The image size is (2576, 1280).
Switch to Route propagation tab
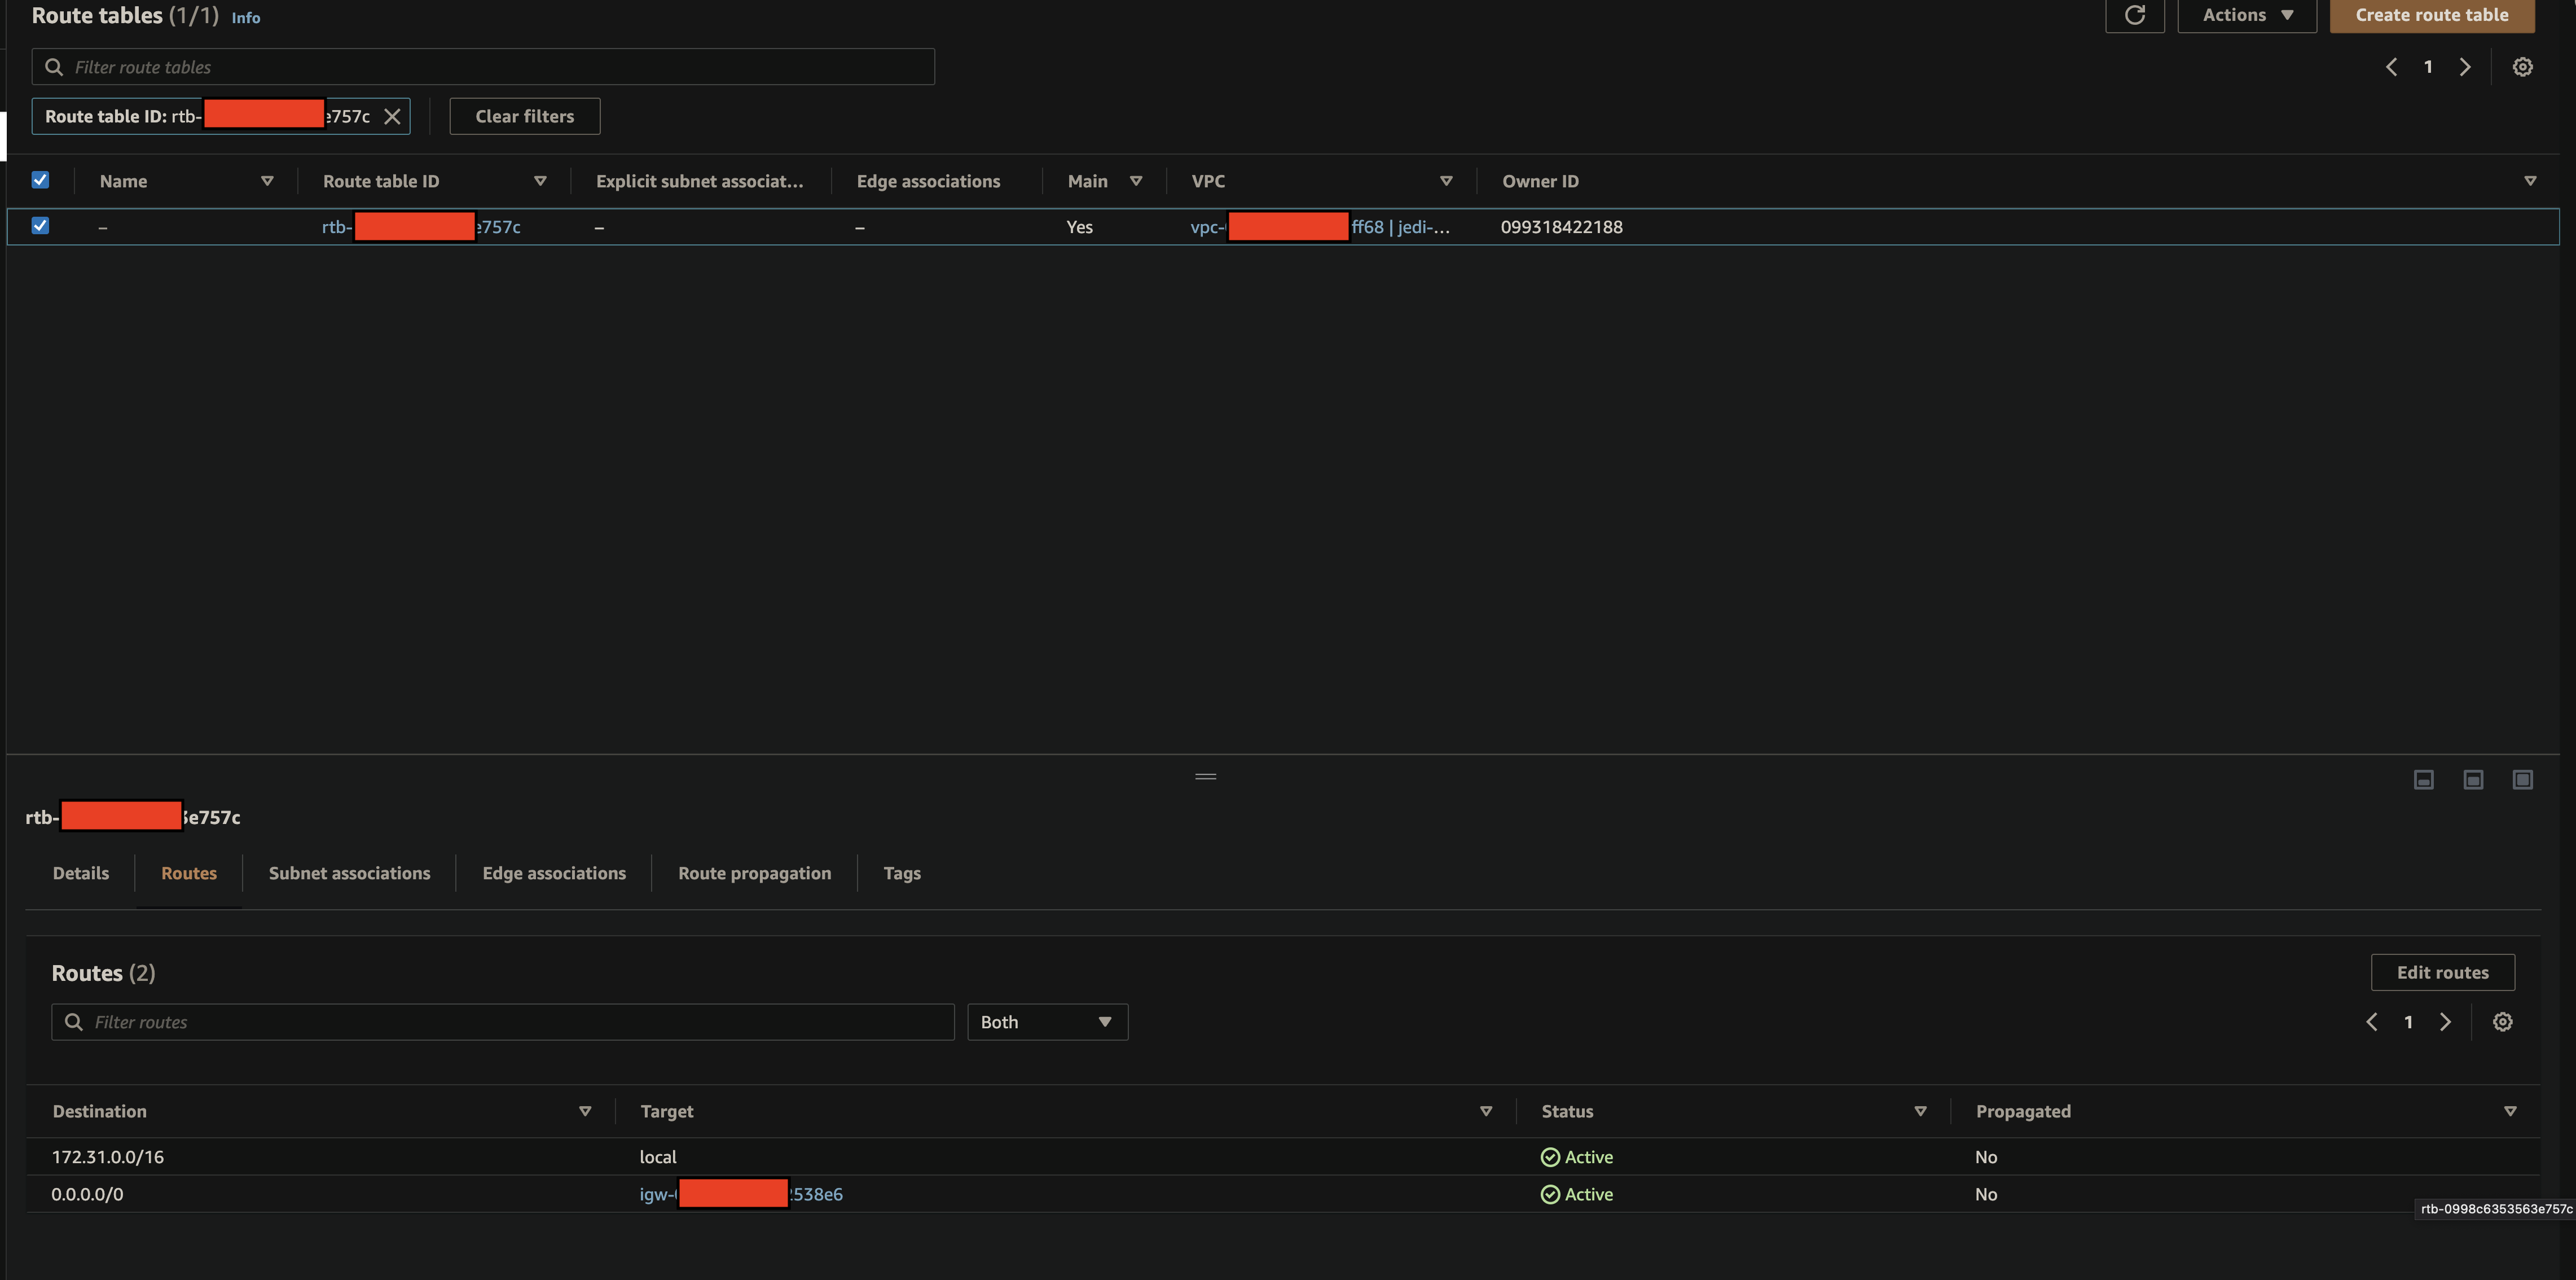point(754,873)
